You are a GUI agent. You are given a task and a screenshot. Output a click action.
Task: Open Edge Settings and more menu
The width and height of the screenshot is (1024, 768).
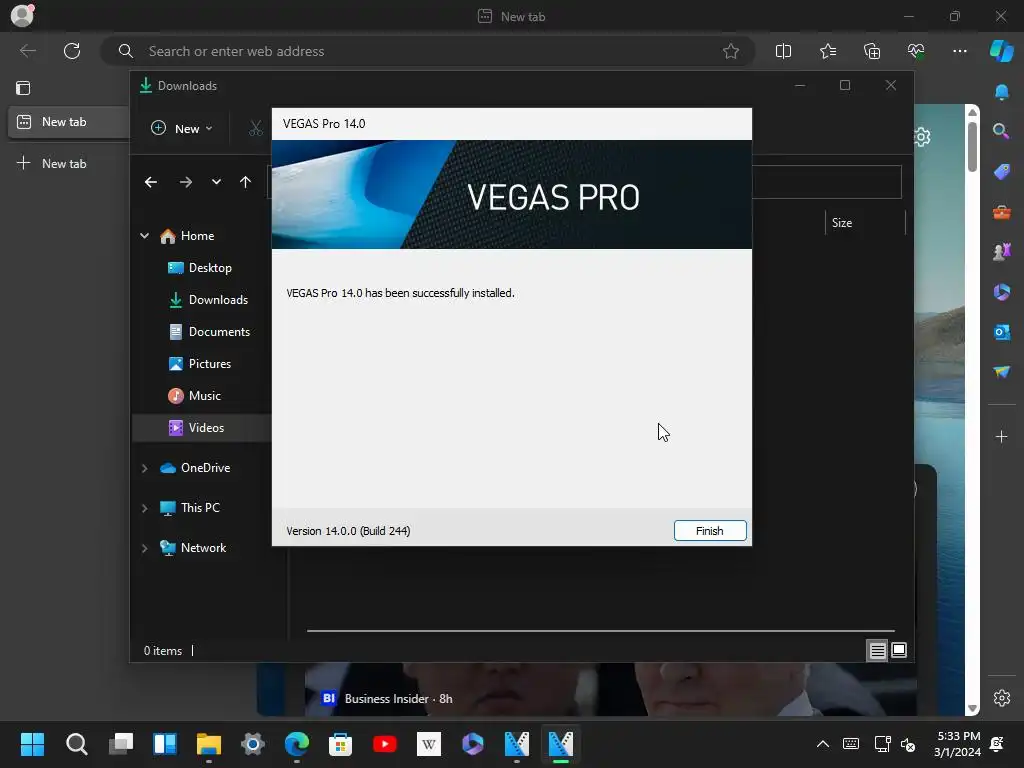959,51
